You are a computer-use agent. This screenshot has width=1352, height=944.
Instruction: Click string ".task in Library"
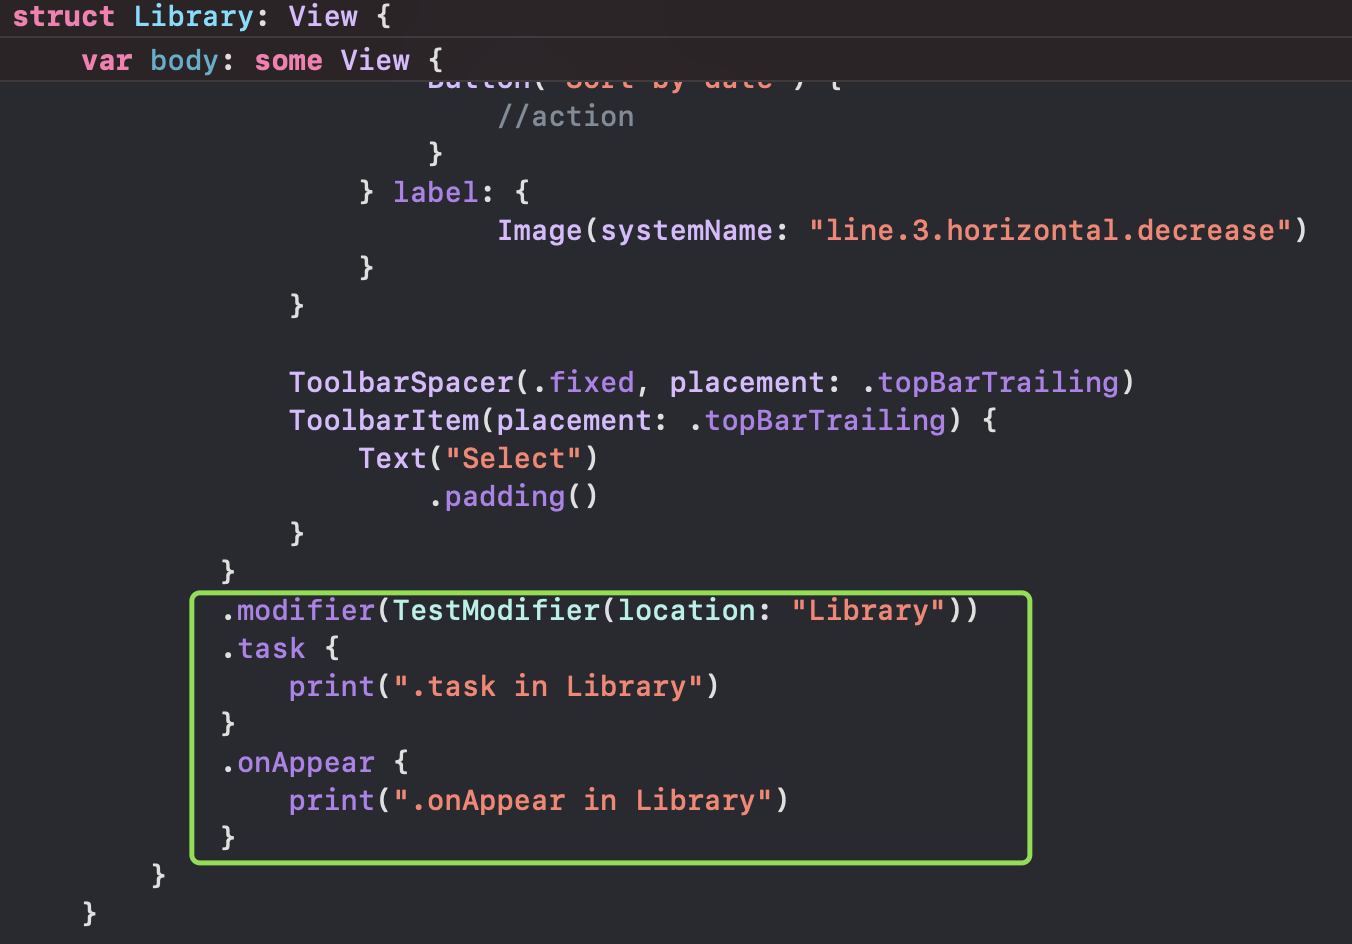(x=548, y=686)
